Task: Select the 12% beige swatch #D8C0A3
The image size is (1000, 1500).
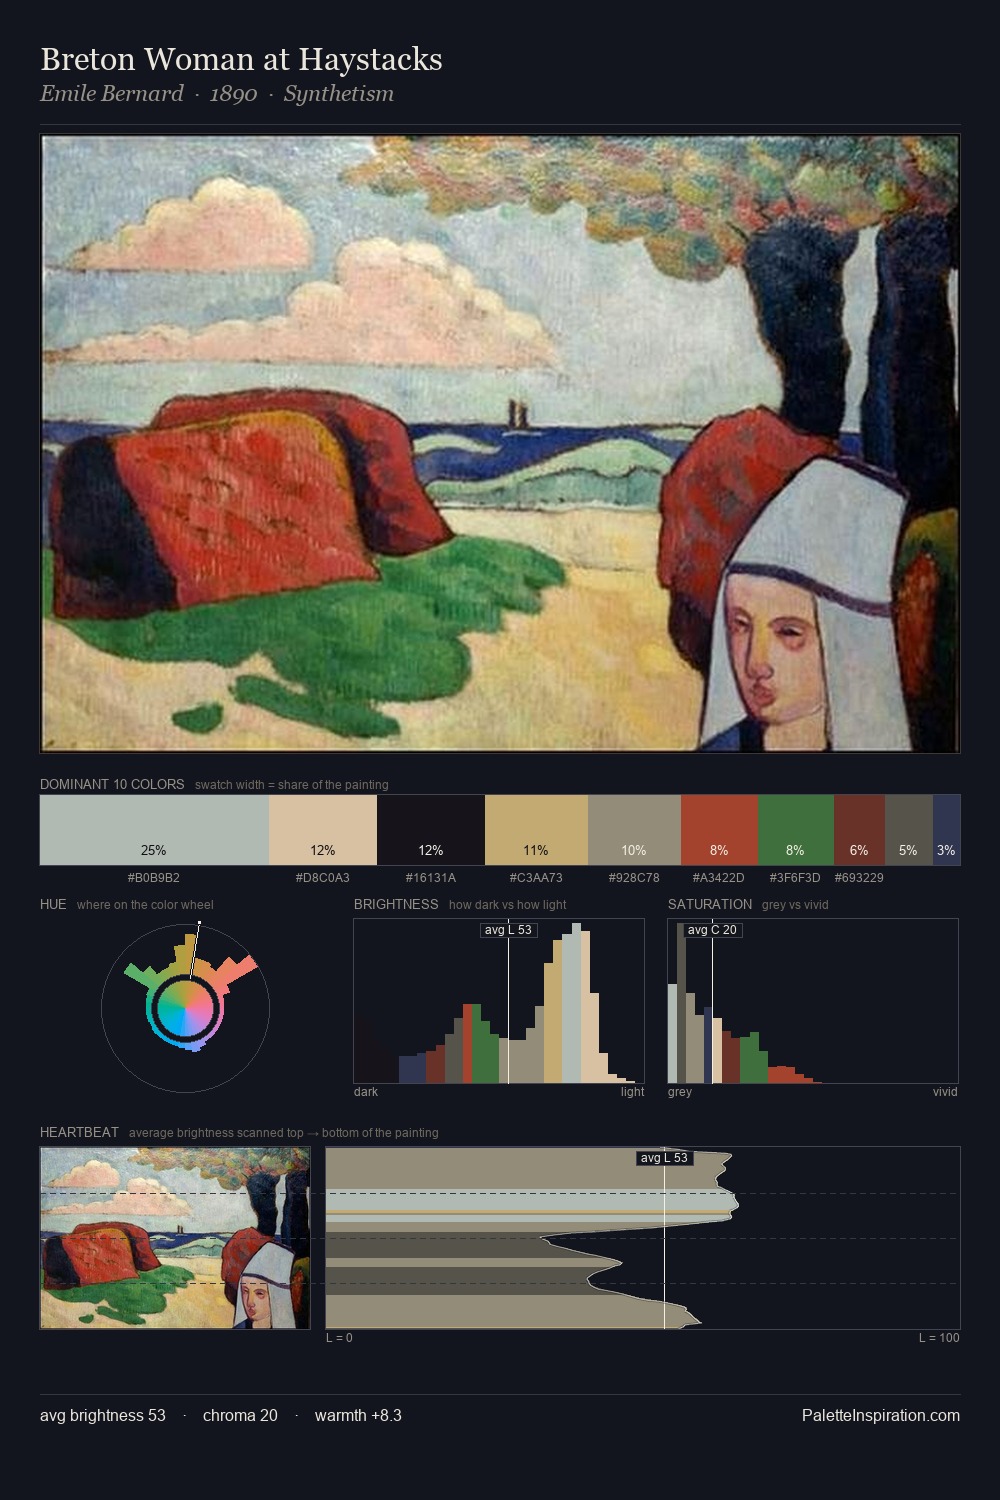Action: click(x=323, y=830)
